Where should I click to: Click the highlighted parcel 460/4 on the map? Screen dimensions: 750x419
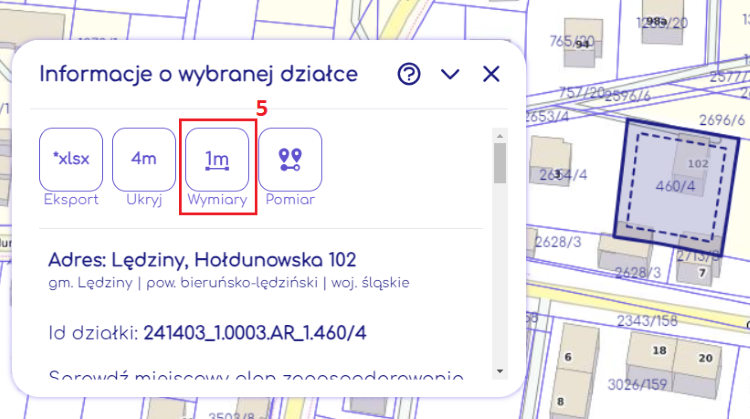675,187
